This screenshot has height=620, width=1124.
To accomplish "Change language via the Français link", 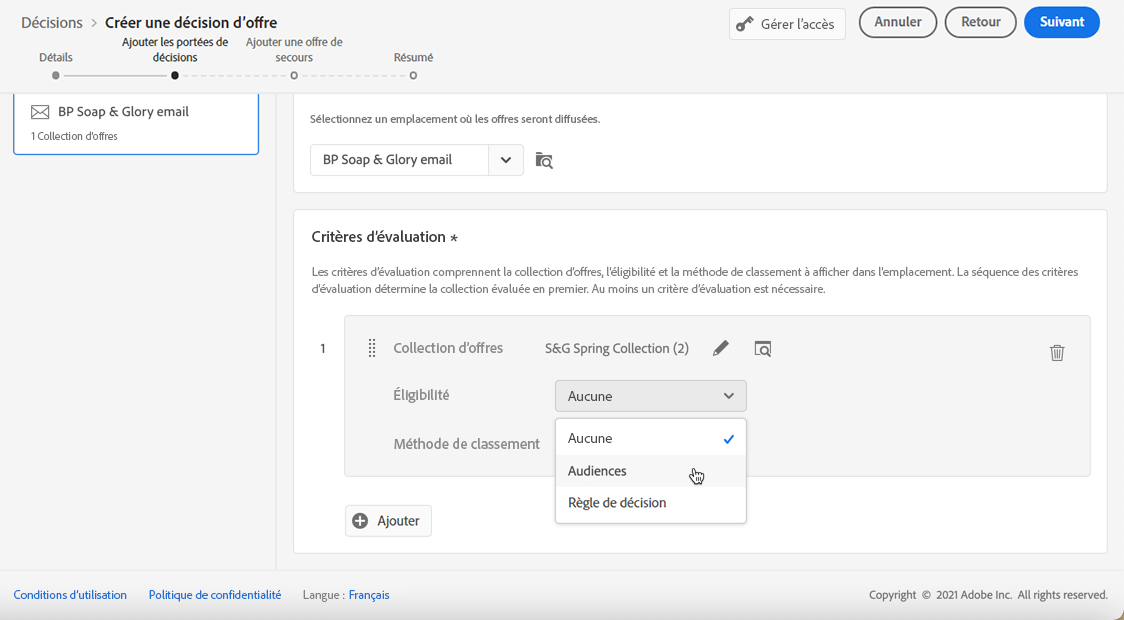I will (x=369, y=595).
